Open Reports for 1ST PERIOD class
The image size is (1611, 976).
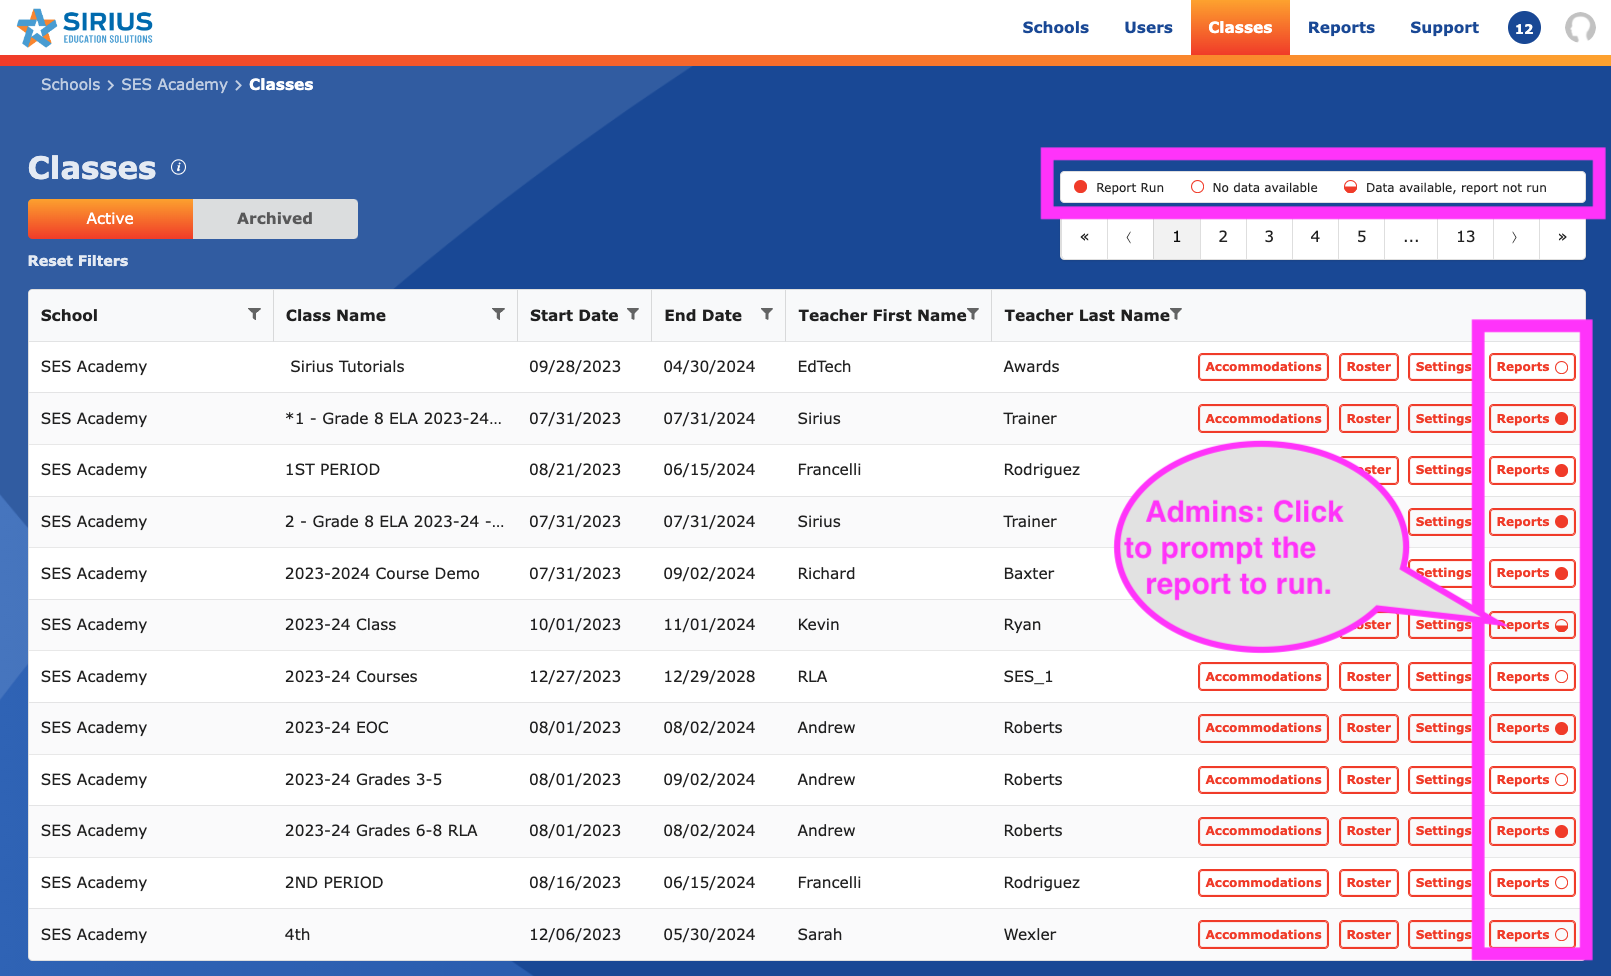[1532, 470]
